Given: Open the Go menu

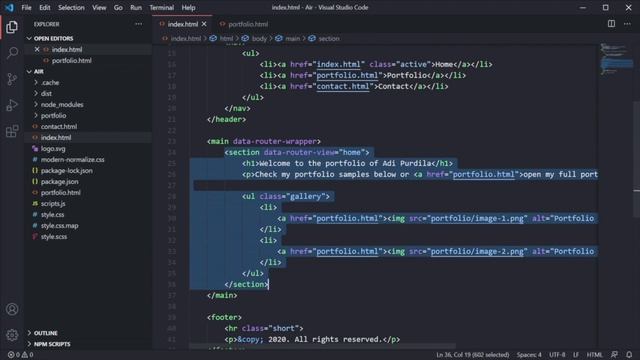Looking at the screenshot, I should click(x=118, y=7).
